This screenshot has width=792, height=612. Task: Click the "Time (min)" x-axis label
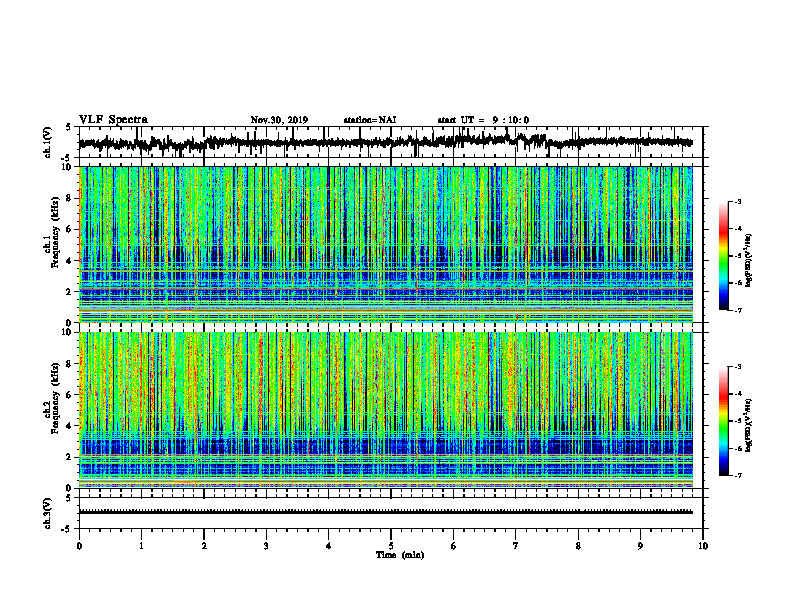(x=400, y=555)
